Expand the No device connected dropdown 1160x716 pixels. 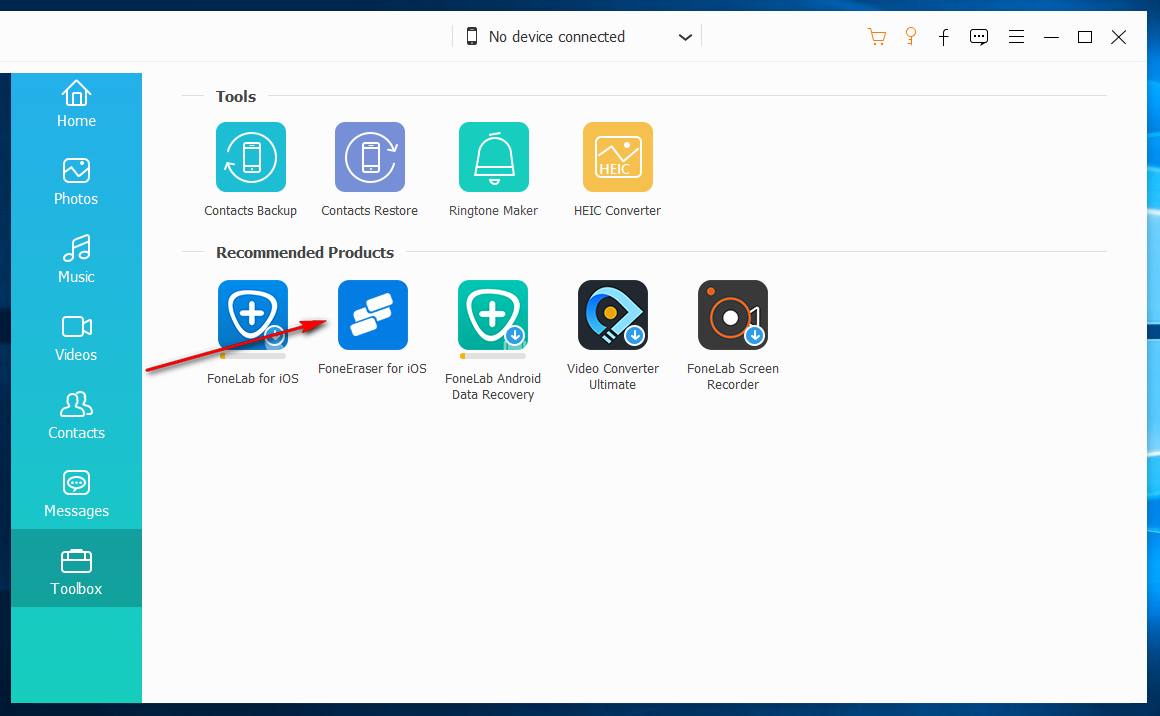click(x=685, y=37)
